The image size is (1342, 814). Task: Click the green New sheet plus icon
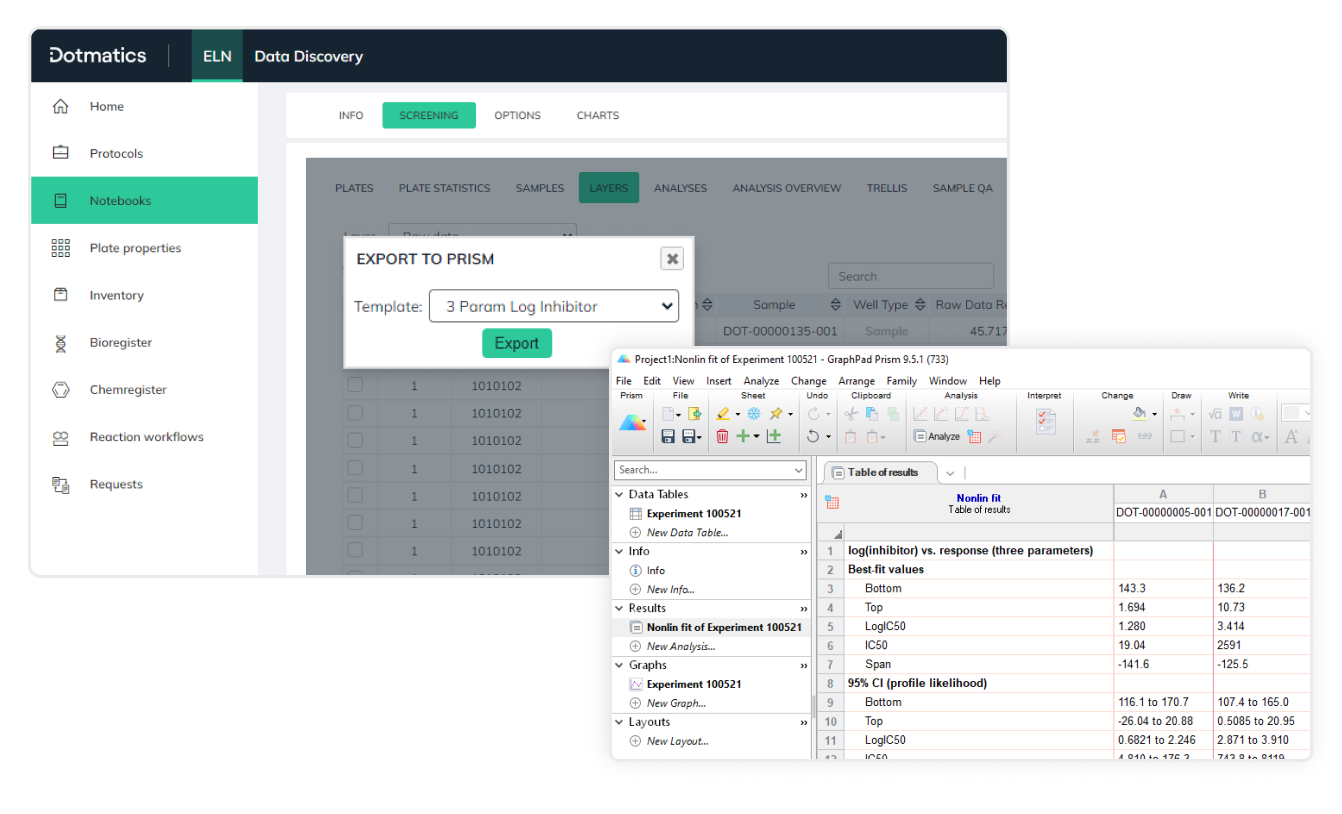coord(743,436)
